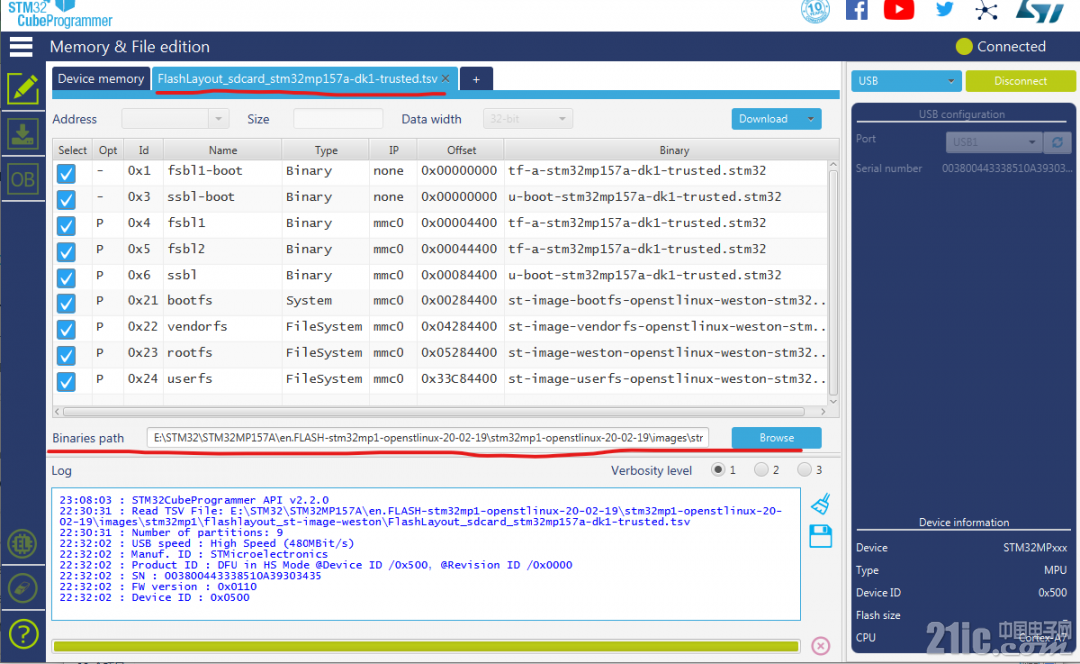Open Option Bytes OB icon
1080x664 pixels.
23,180
